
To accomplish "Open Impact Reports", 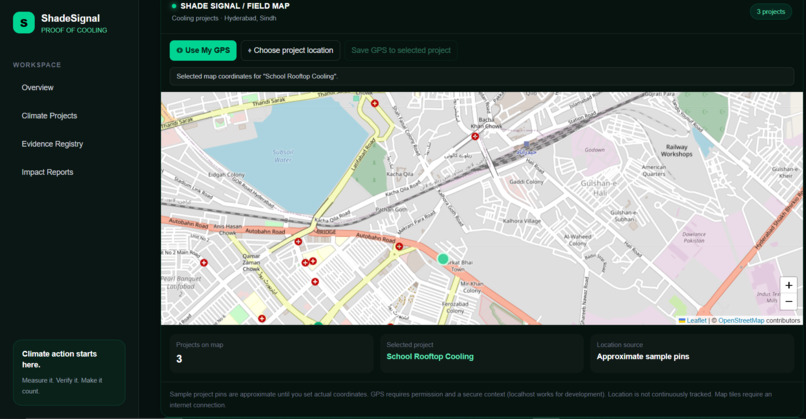I will coord(47,172).
